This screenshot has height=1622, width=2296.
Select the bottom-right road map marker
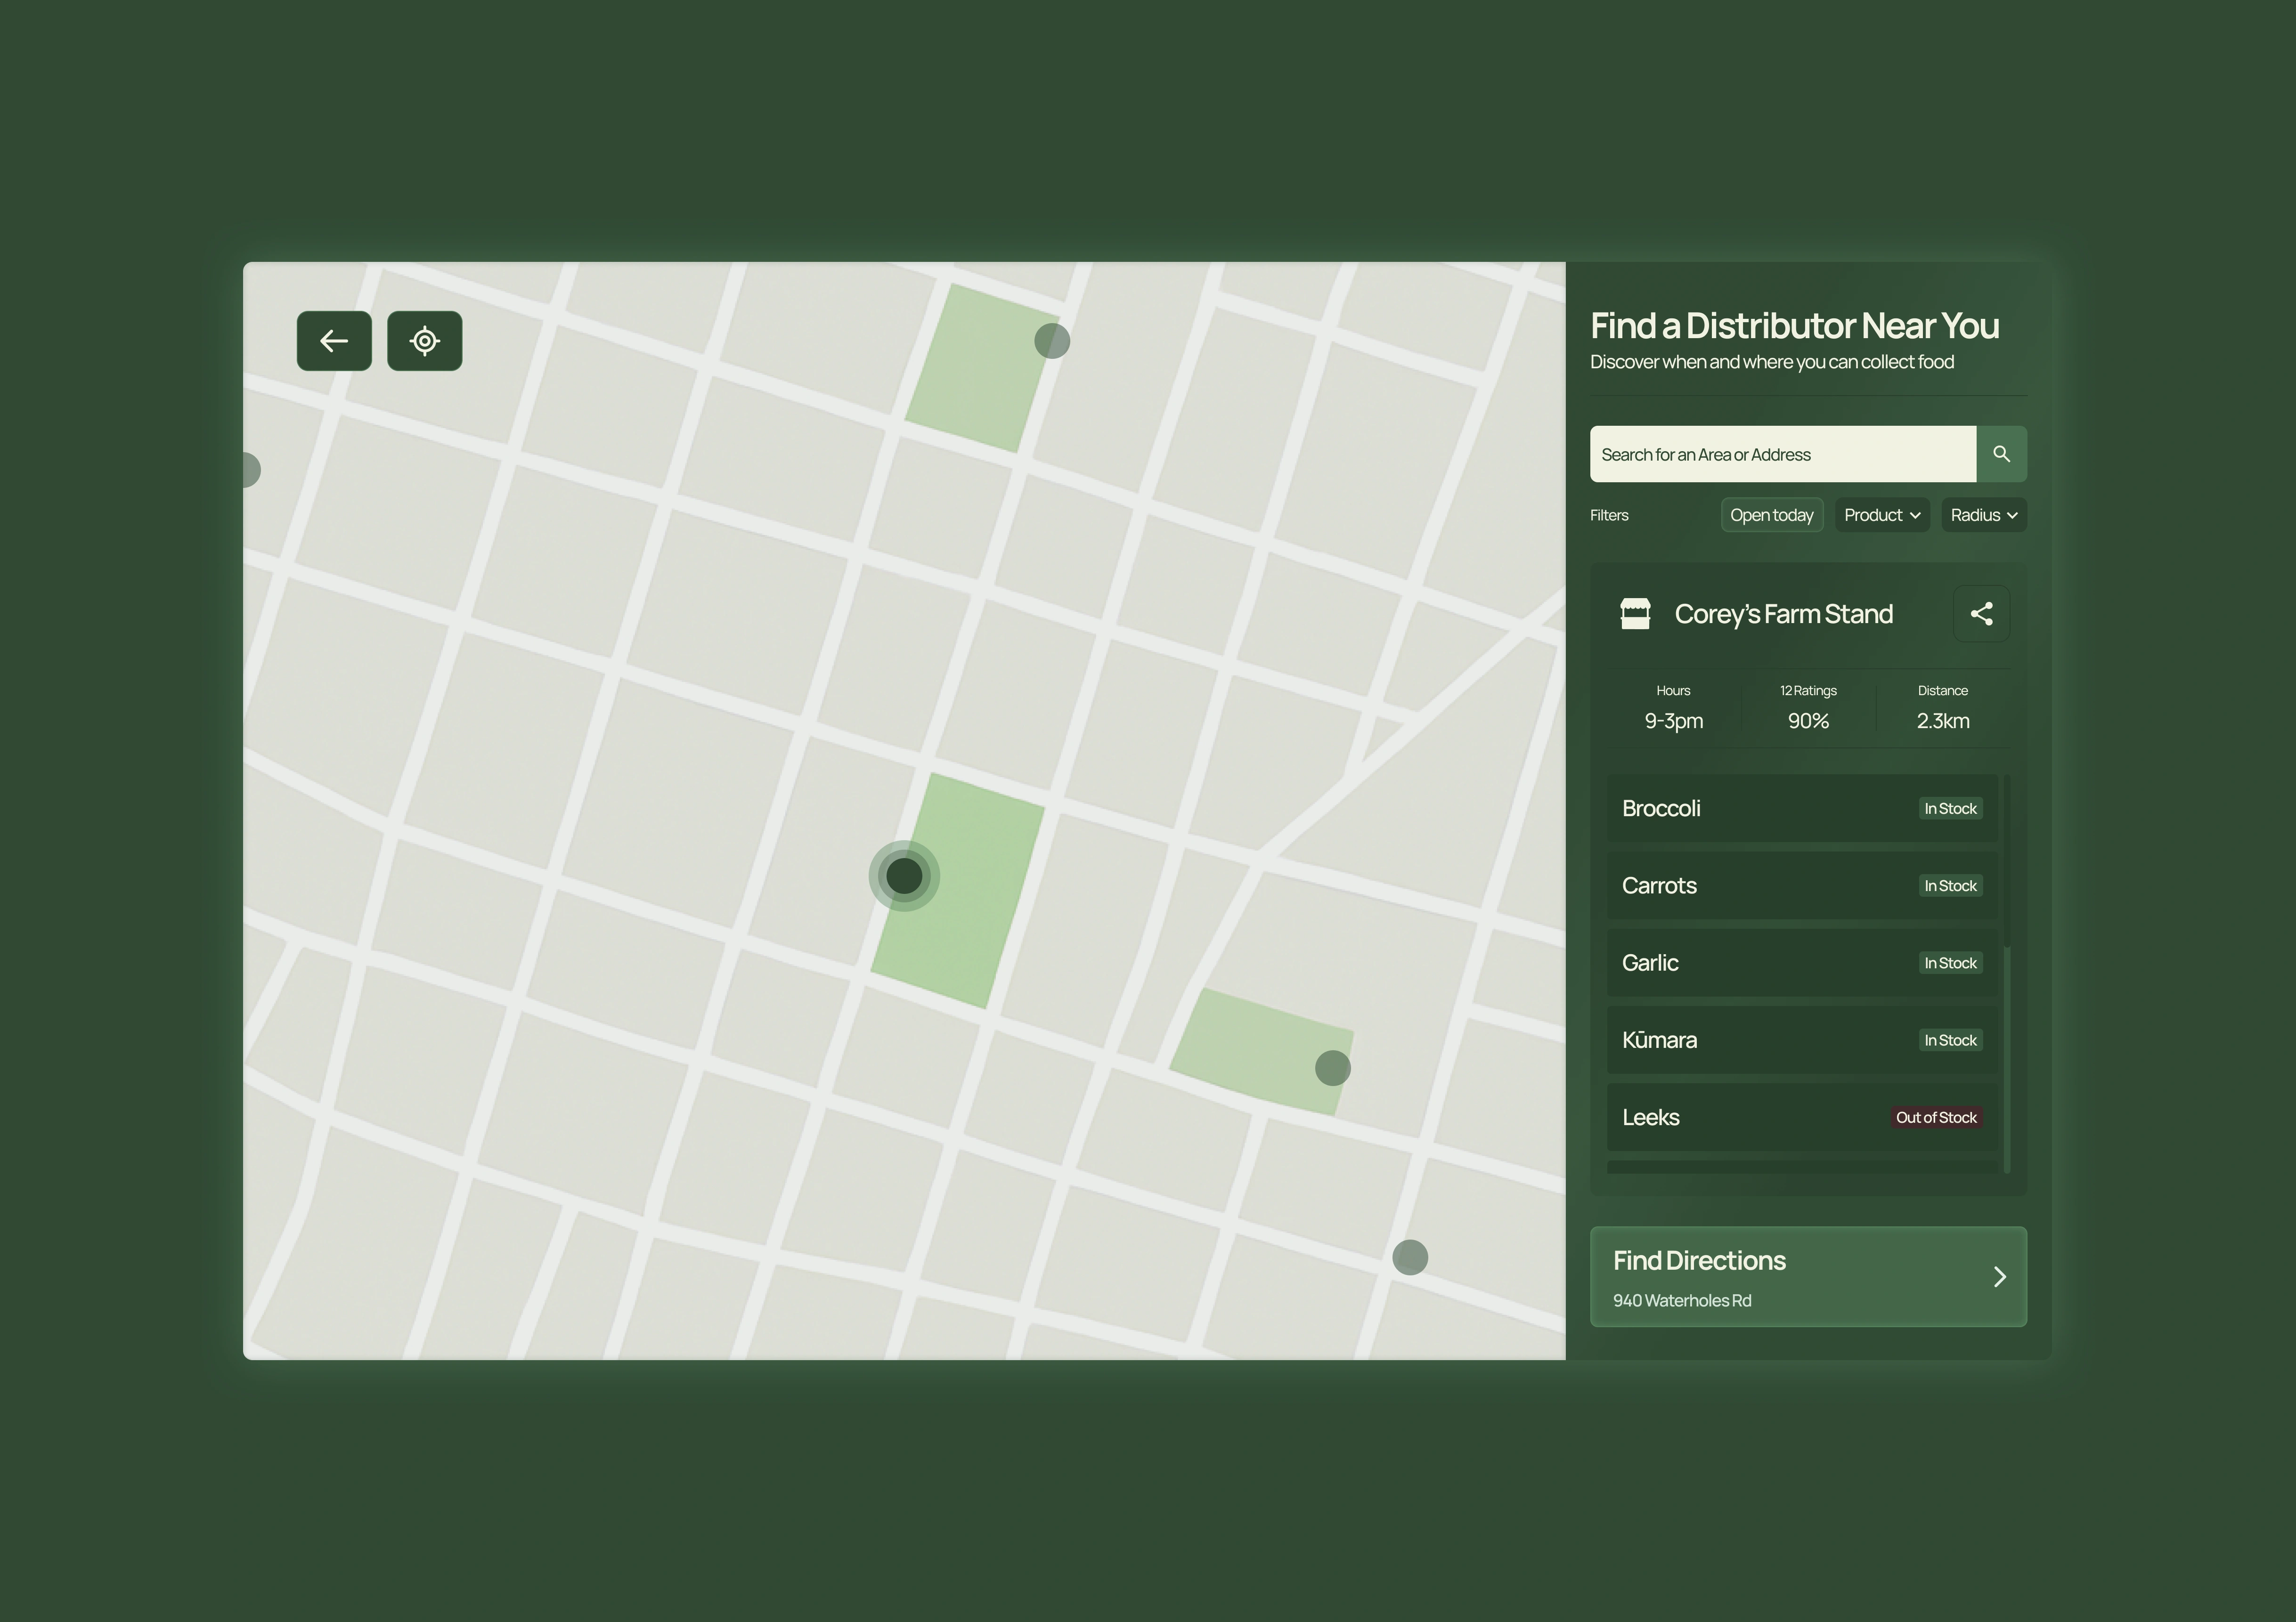pyautogui.click(x=1410, y=1257)
